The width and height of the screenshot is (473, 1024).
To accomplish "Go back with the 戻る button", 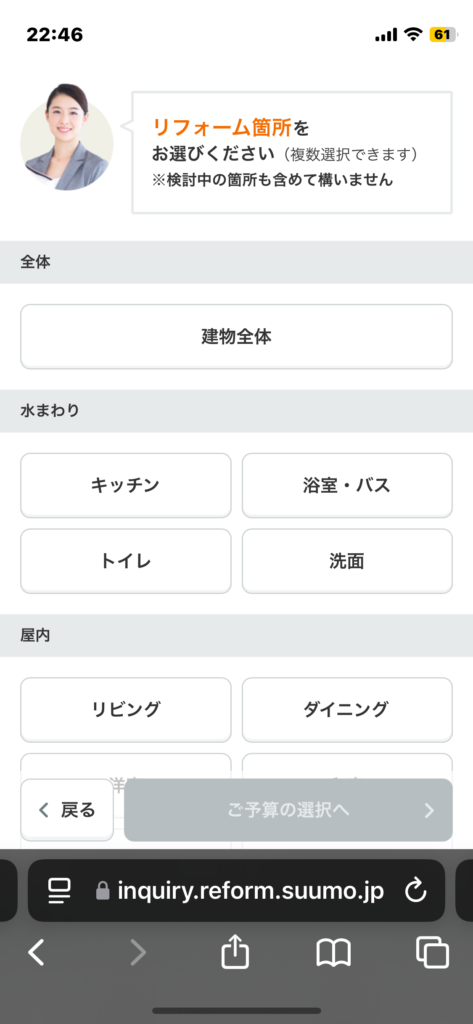I will pos(67,810).
